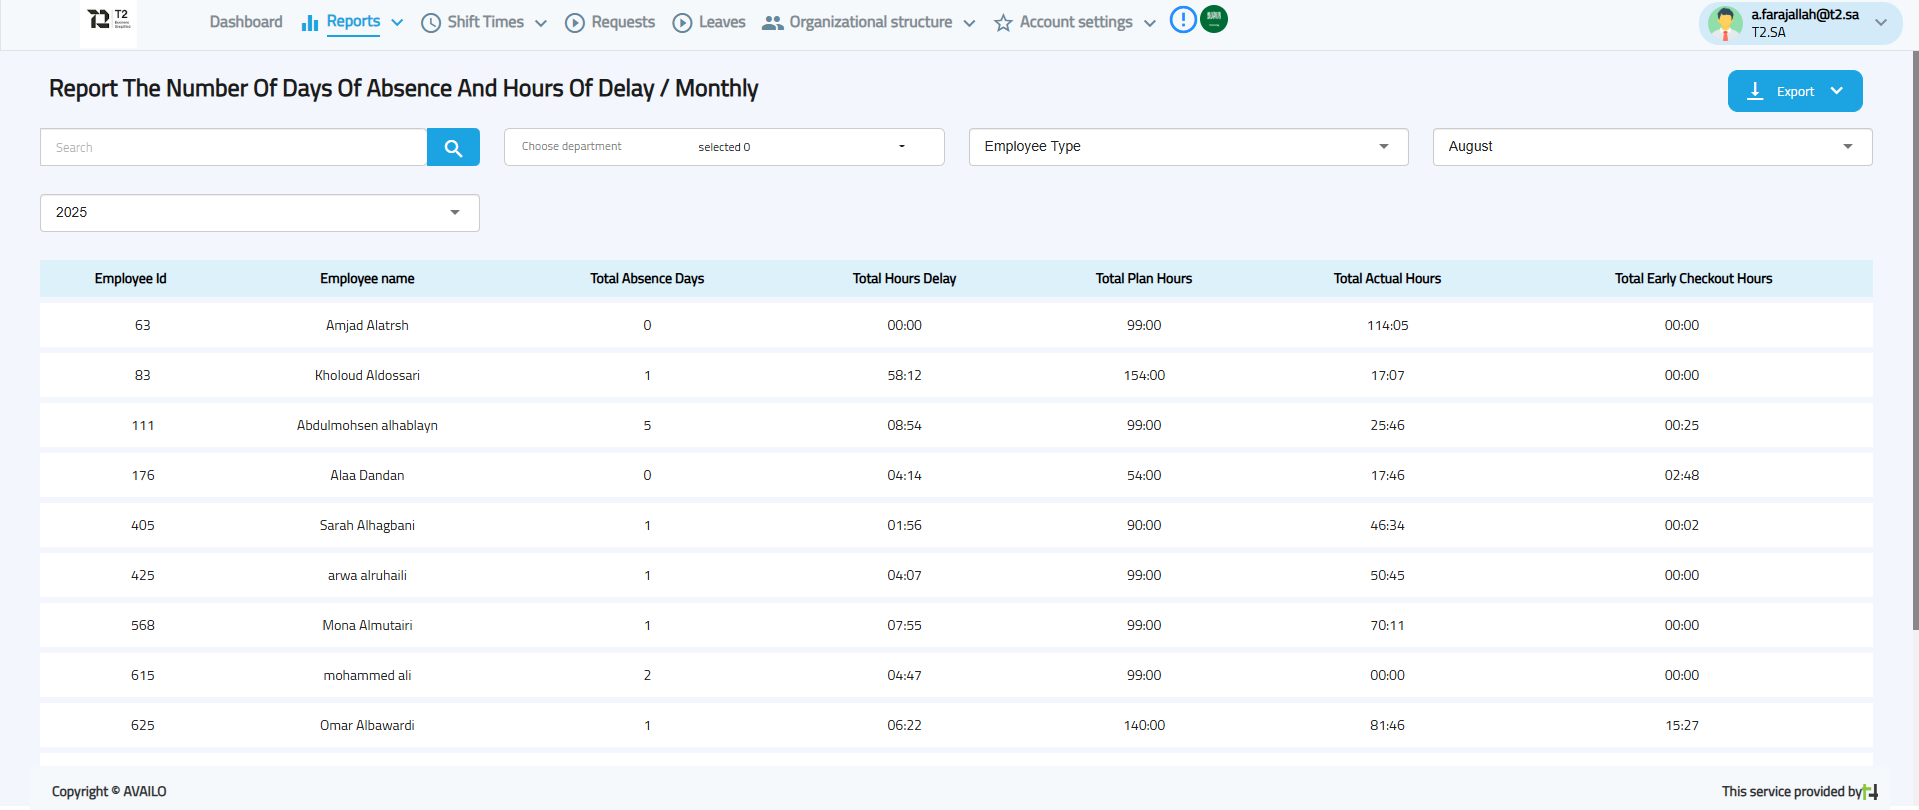Click the employee id 625 cell
The image size is (1919, 810).
tap(143, 725)
